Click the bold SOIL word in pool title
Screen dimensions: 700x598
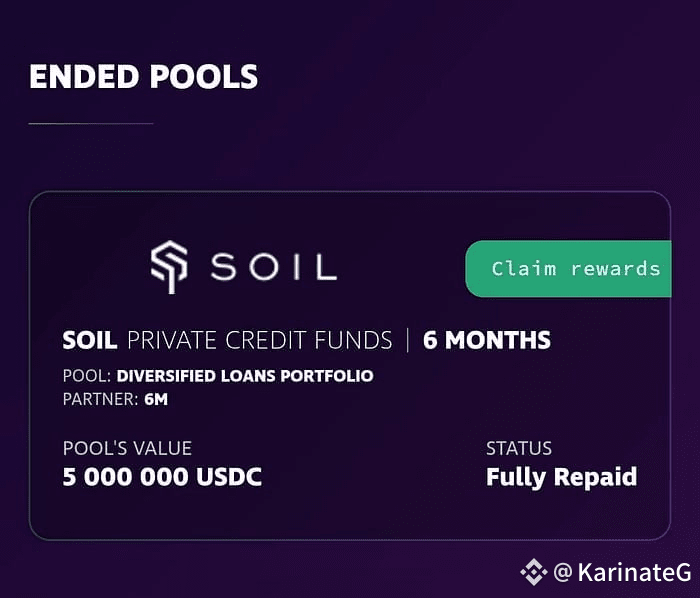click(x=90, y=340)
